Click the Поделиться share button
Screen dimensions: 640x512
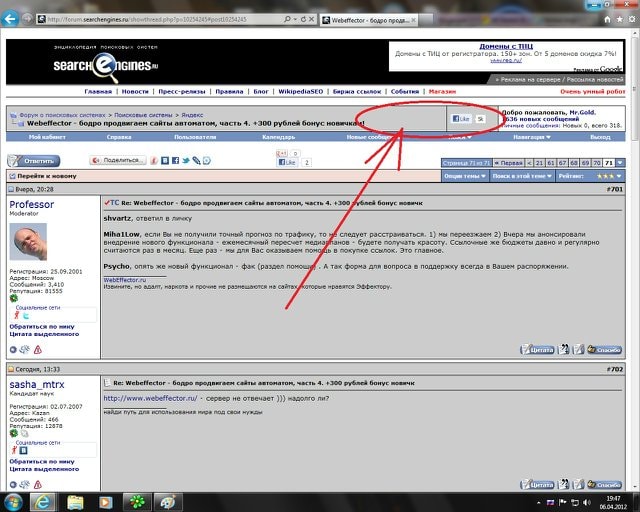point(118,160)
